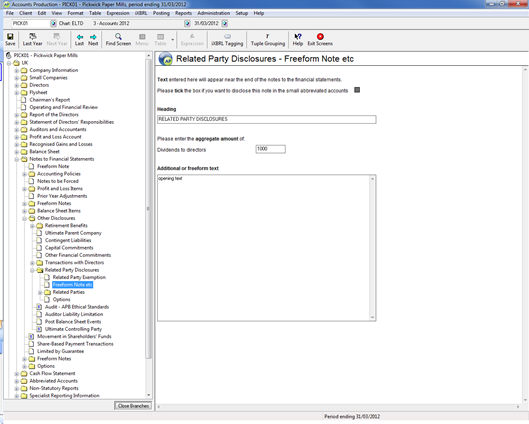Tick disclose in small abbreviated accounts box

(357, 90)
